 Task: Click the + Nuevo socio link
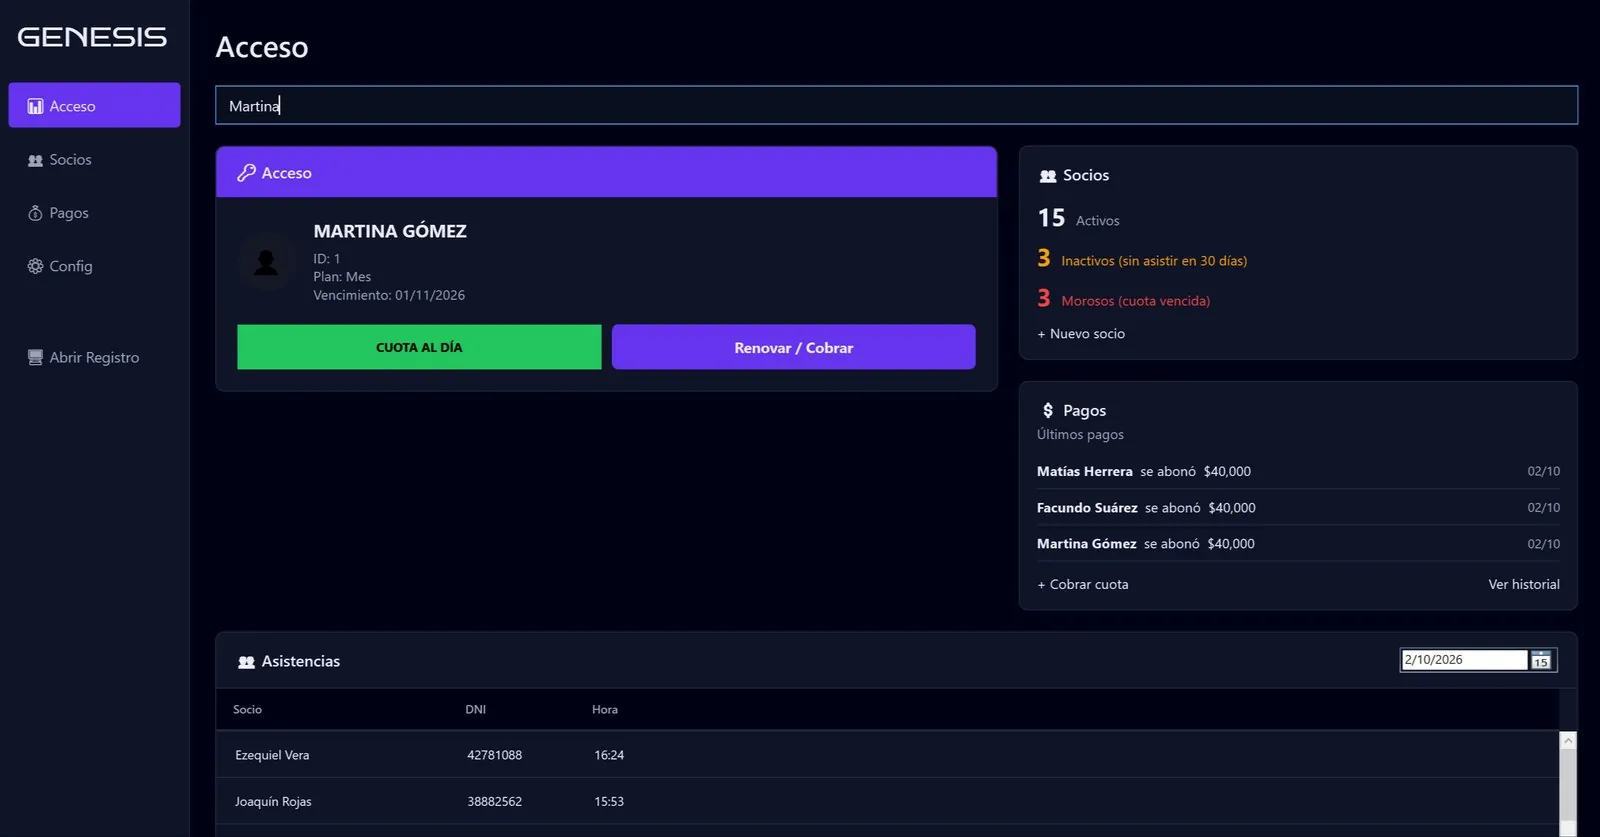point(1081,334)
